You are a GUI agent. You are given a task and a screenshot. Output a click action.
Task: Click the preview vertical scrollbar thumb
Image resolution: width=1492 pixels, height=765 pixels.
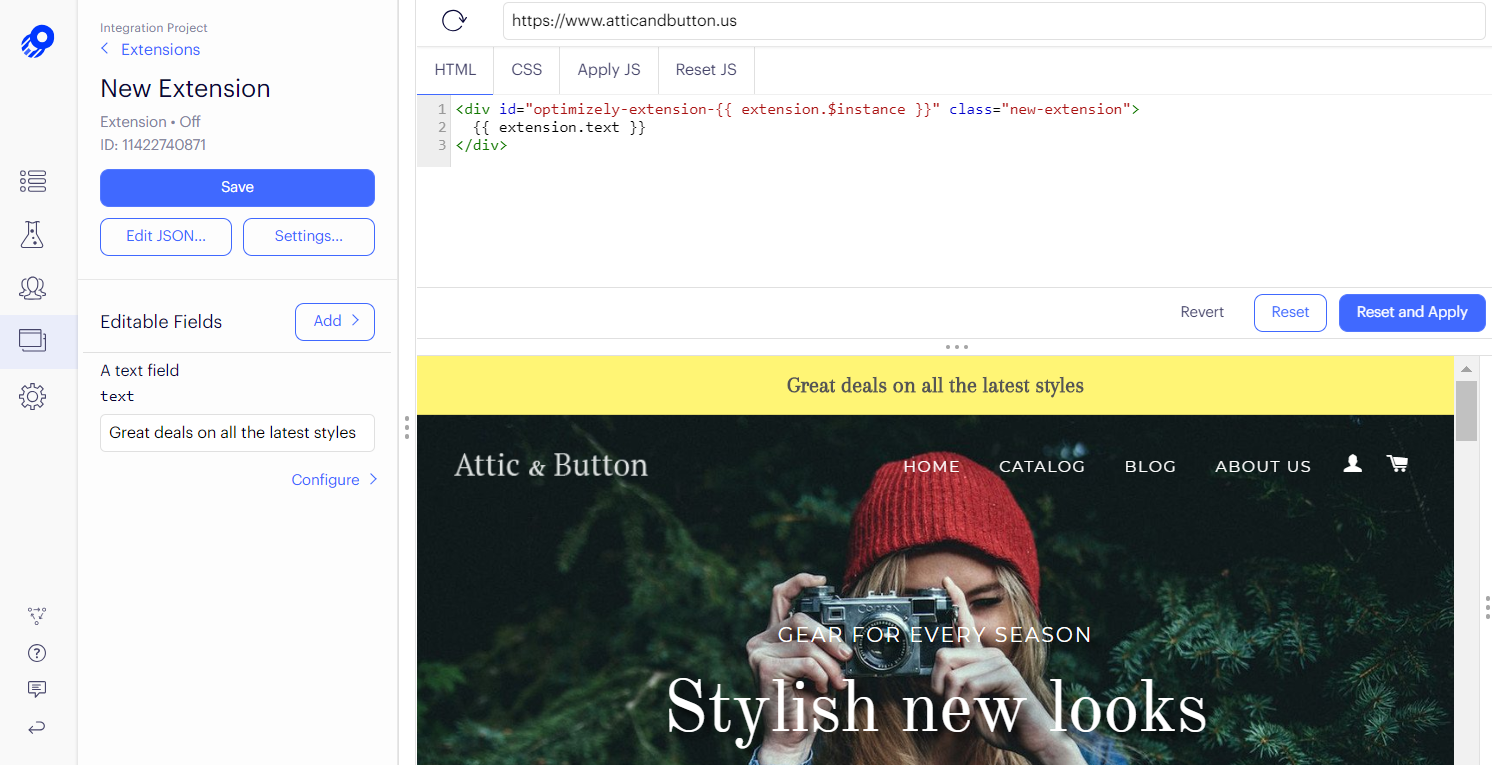[x=1466, y=410]
